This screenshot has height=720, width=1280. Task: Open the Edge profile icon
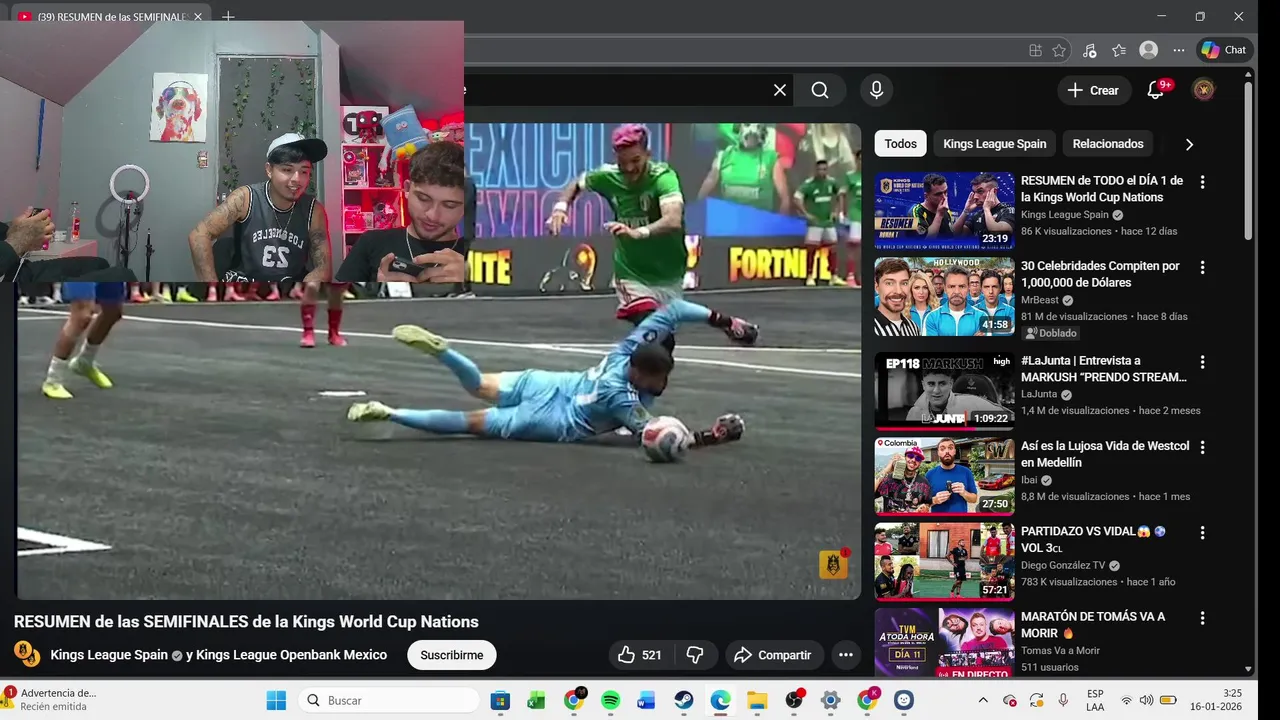point(1149,50)
